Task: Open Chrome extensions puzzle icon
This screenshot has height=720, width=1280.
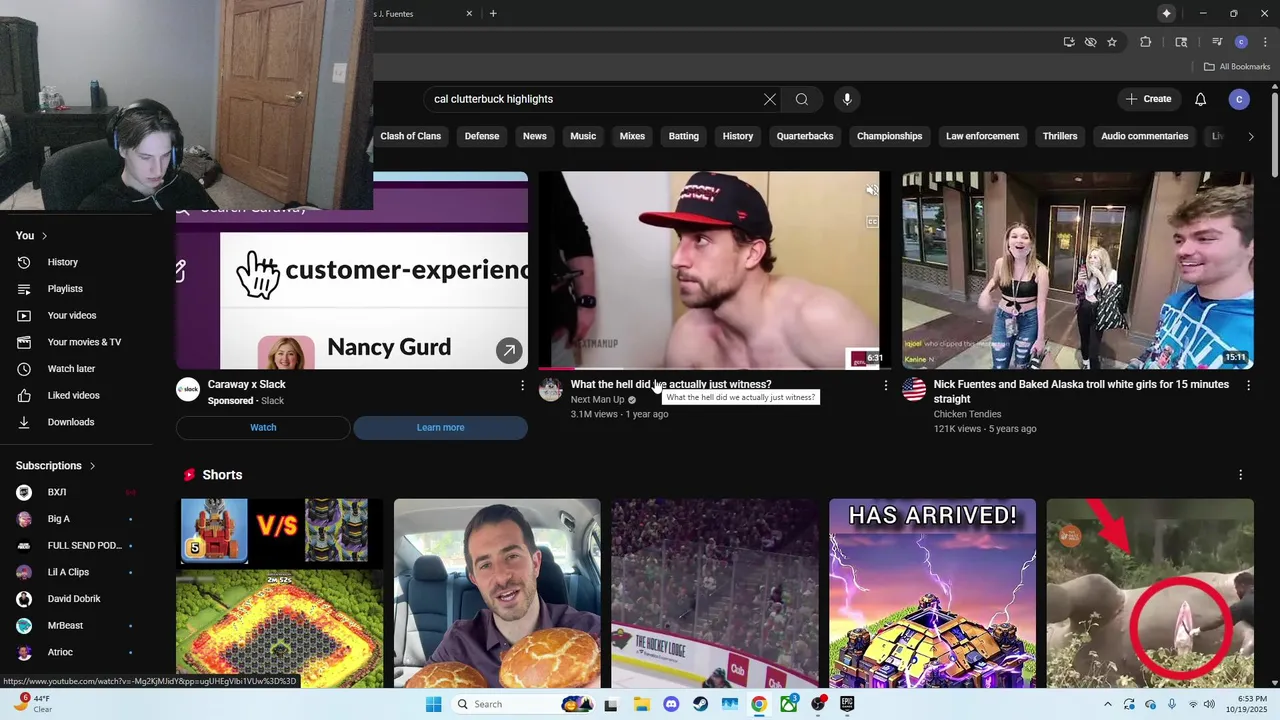Action: (1146, 42)
